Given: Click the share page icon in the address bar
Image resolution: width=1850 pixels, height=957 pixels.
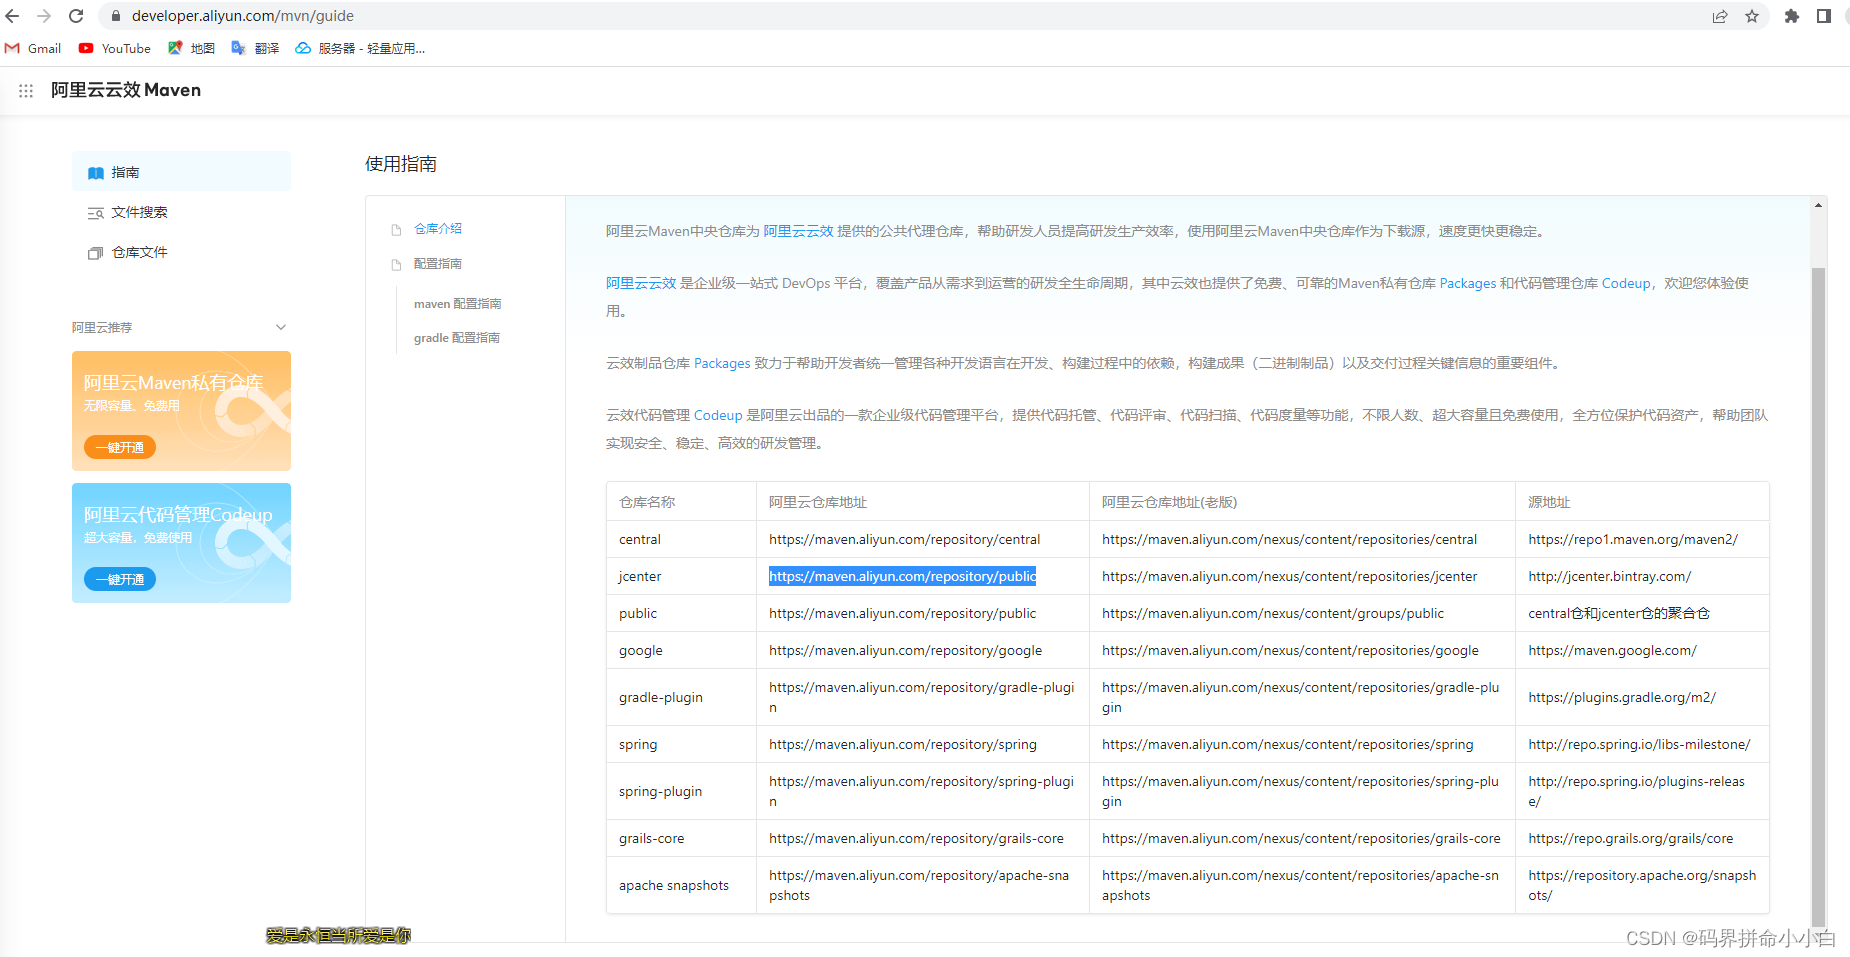Looking at the screenshot, I should tap(1720, 16).
